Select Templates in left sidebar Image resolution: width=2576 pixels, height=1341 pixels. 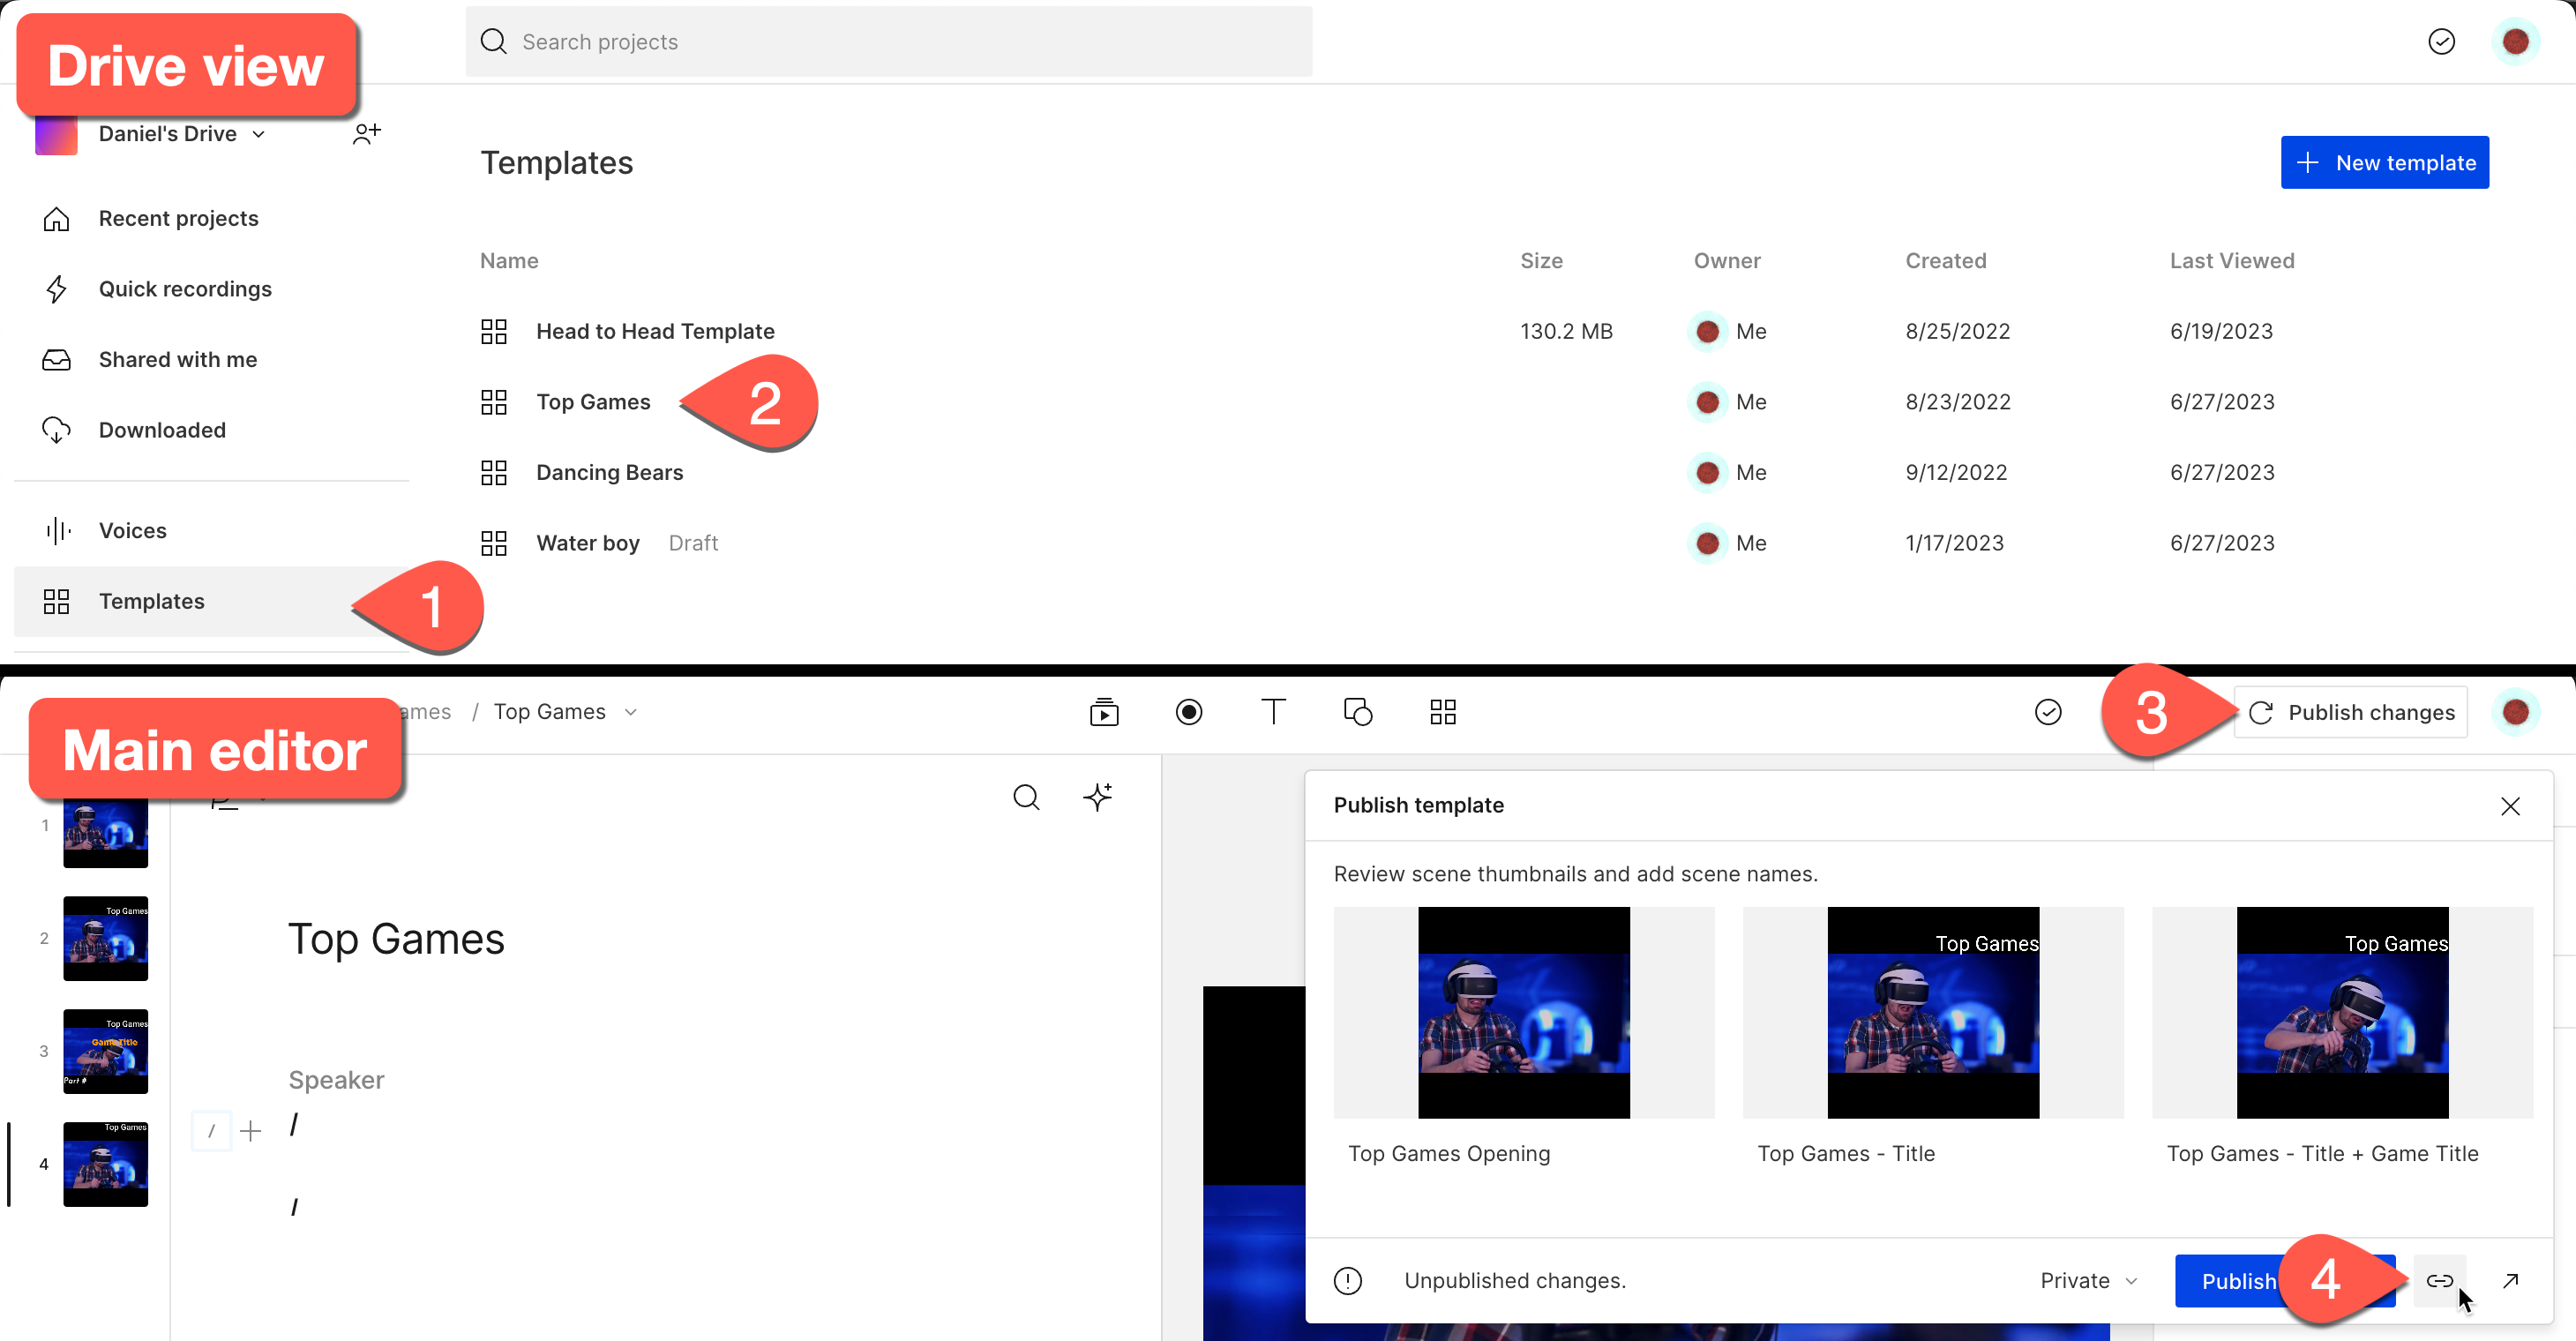[x=152, y=600]
